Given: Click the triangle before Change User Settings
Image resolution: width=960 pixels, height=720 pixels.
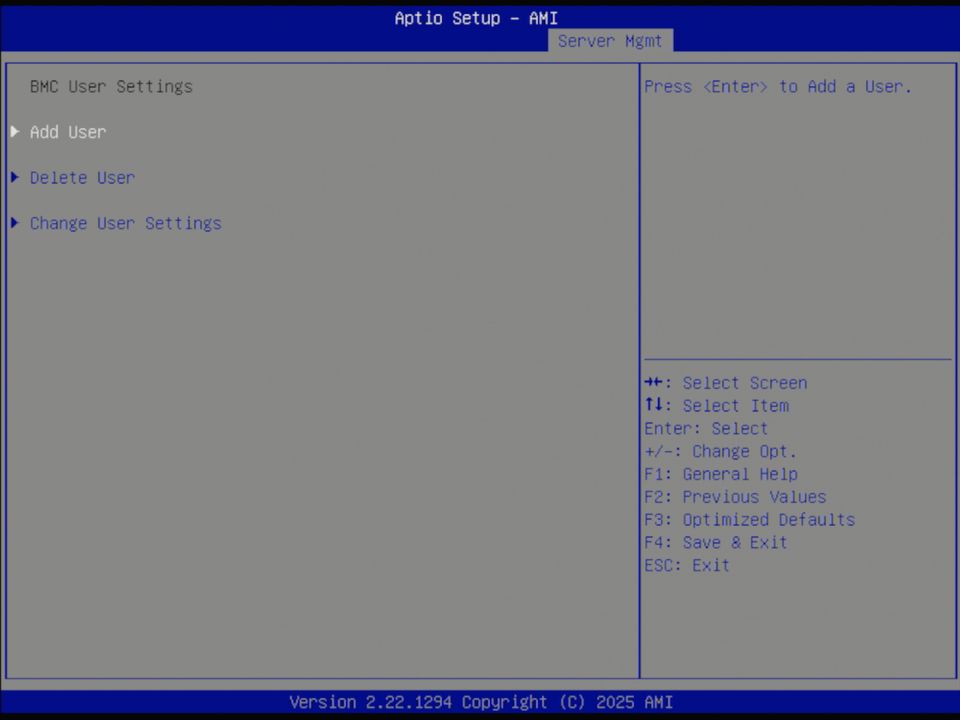Looking at the screenshot, I should [x=14, y=223].
